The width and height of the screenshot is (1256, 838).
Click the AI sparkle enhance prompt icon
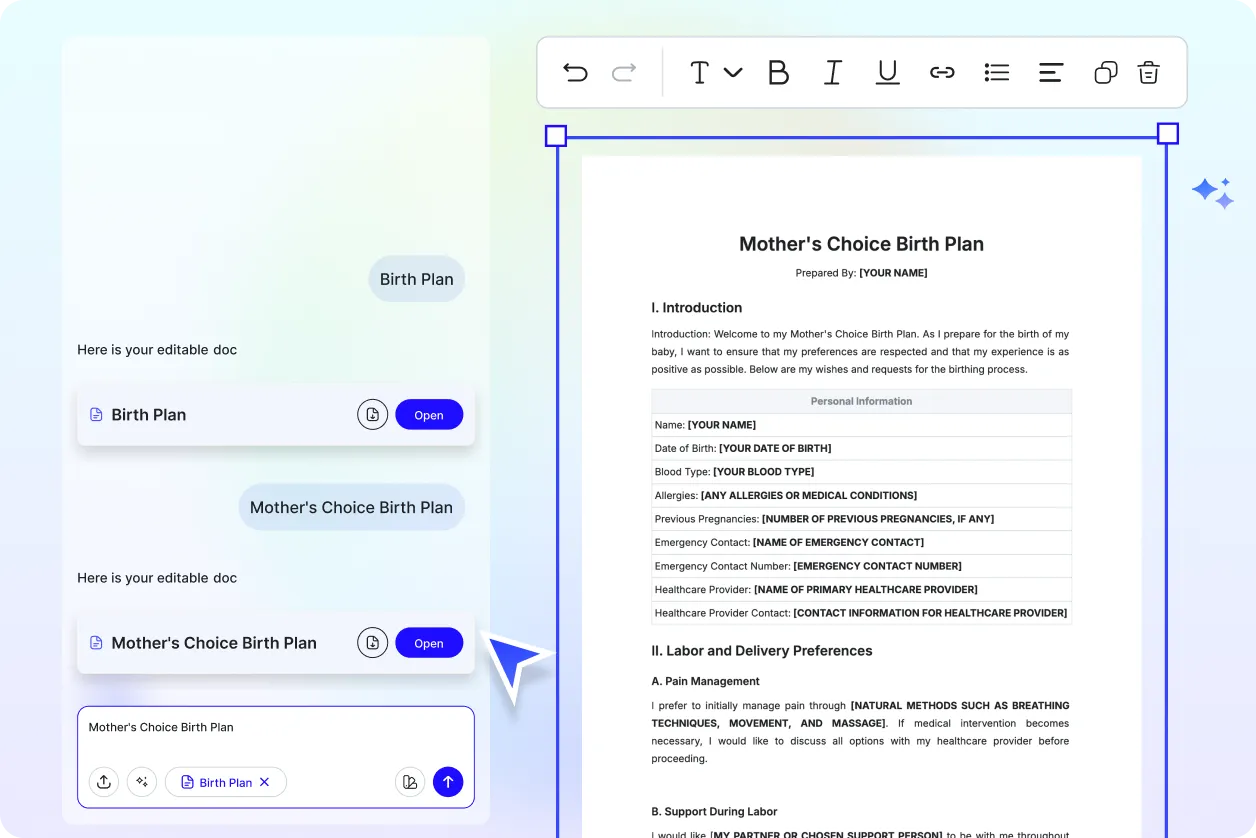point(142,782)
